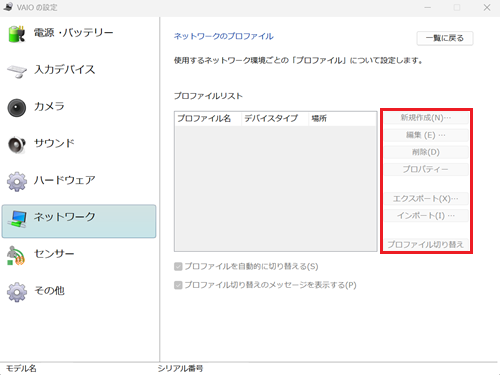Click the シリアル番号 status label
Viewport: 500px width, 375px height.
pyautogui.click(x=180, y=368)
